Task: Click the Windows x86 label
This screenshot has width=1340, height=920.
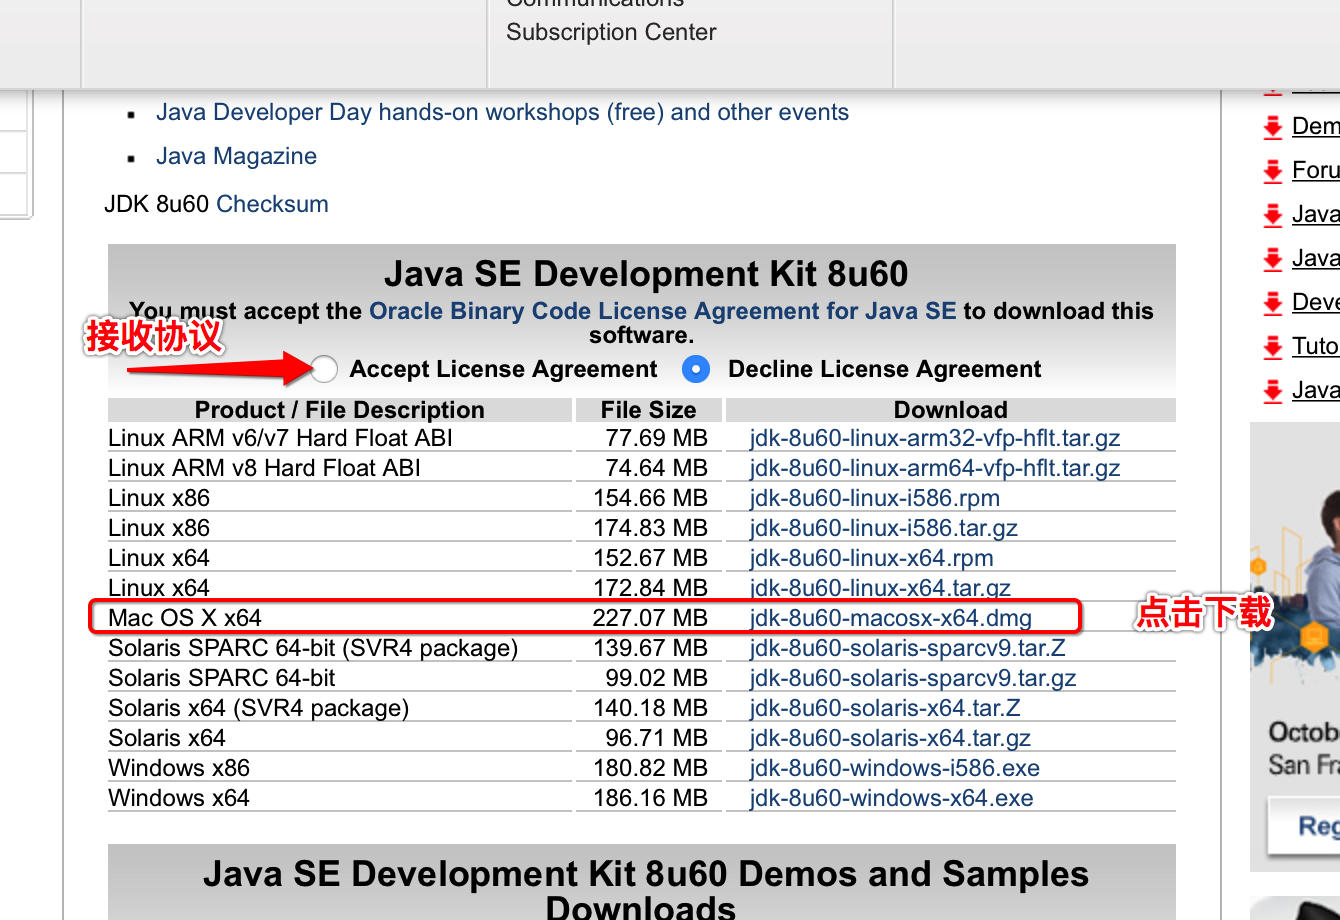Action: click(179, 768)
